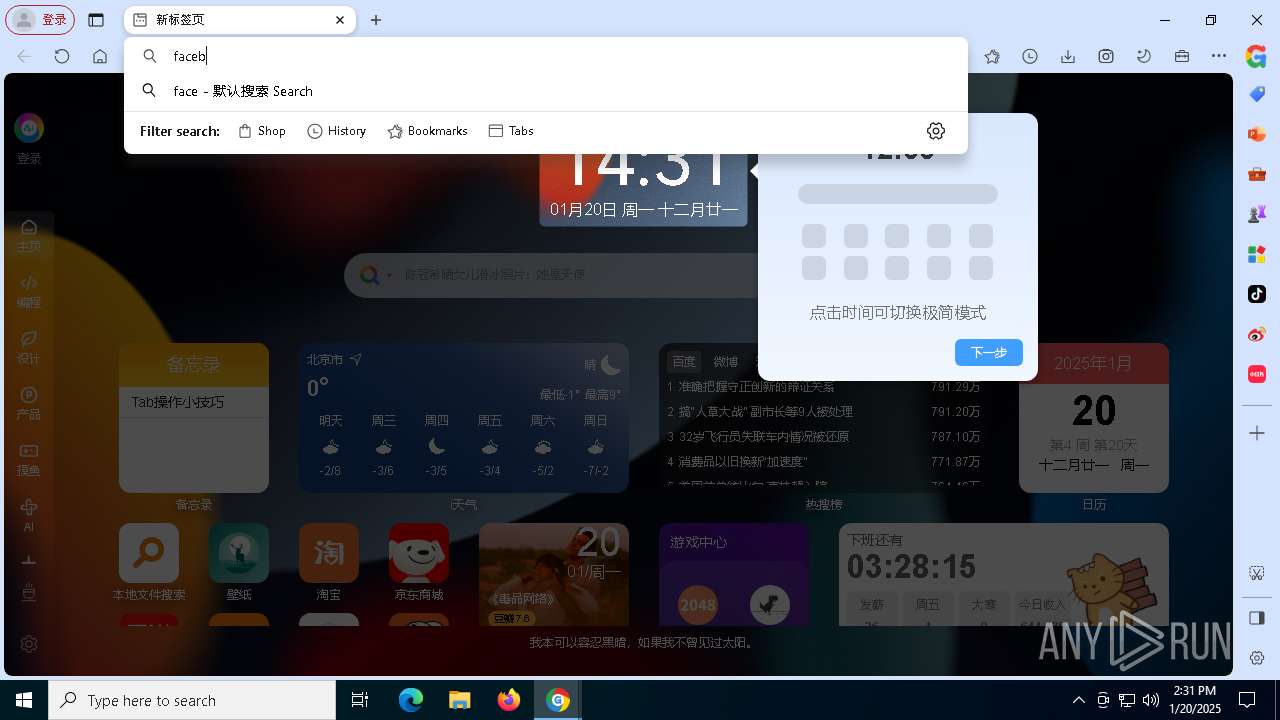Go to the browser home page

click(x=100, y=57)
